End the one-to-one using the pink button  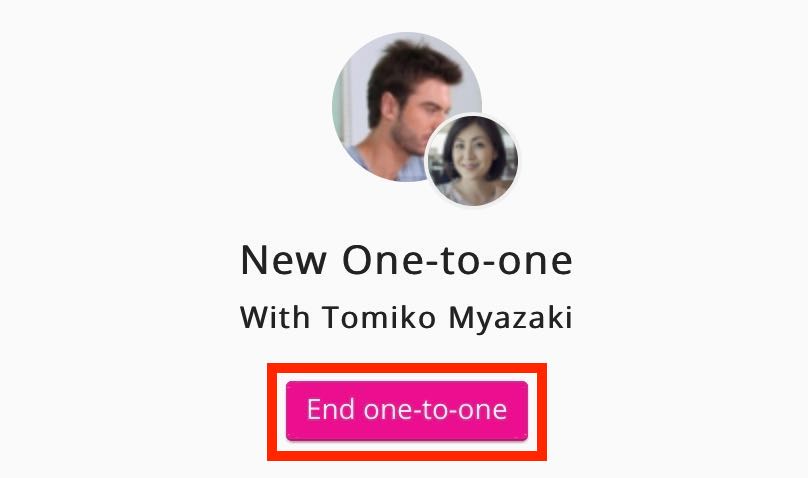point(407,411)
